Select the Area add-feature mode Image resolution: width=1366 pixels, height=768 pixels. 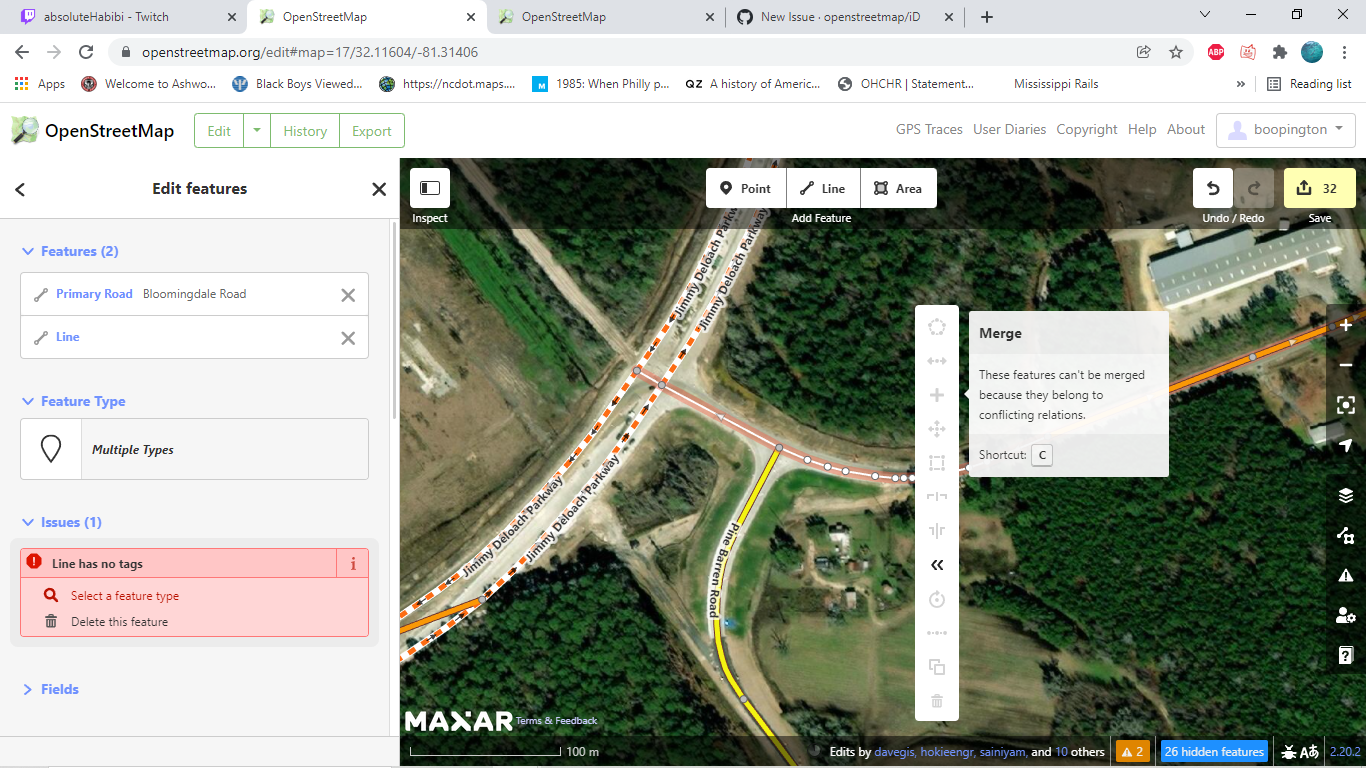pyautogui.click(x=898, y=188)
